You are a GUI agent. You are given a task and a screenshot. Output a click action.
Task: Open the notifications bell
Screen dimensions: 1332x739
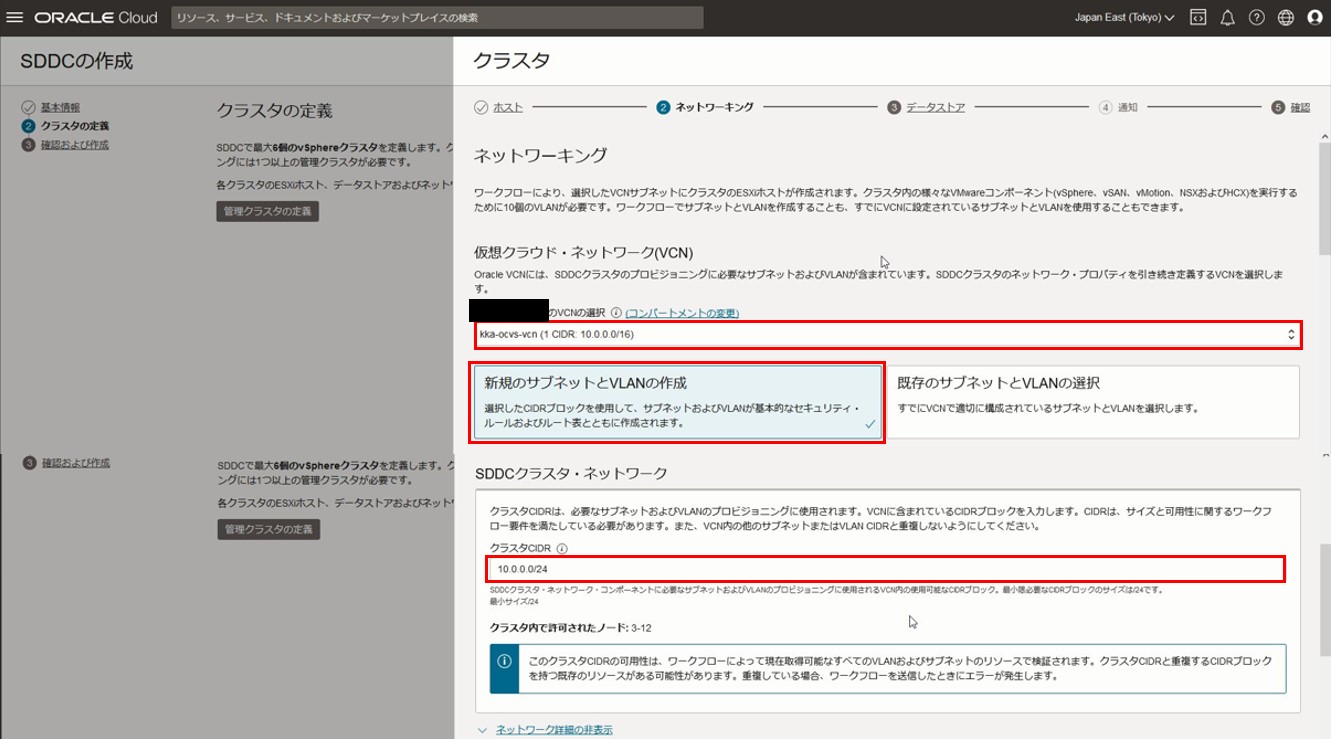coord(1227,18)
